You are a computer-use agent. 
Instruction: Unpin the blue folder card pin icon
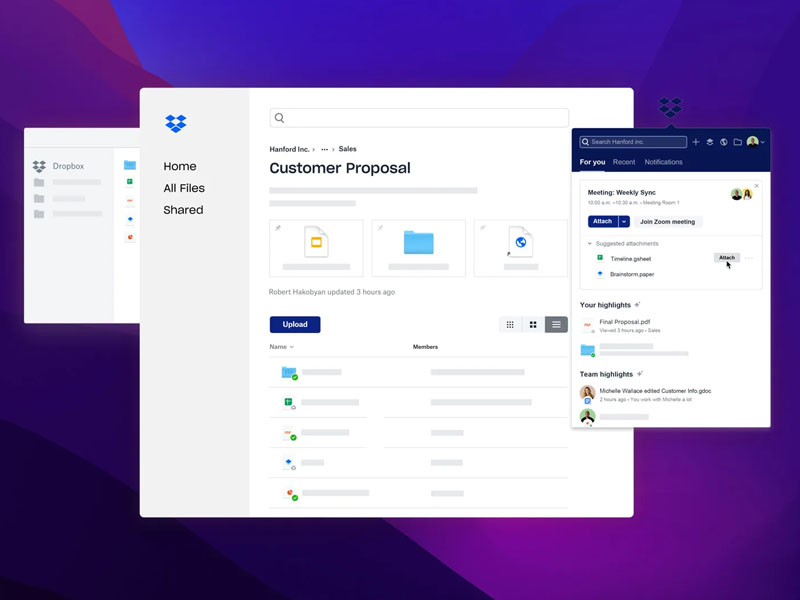coord(380,228)
